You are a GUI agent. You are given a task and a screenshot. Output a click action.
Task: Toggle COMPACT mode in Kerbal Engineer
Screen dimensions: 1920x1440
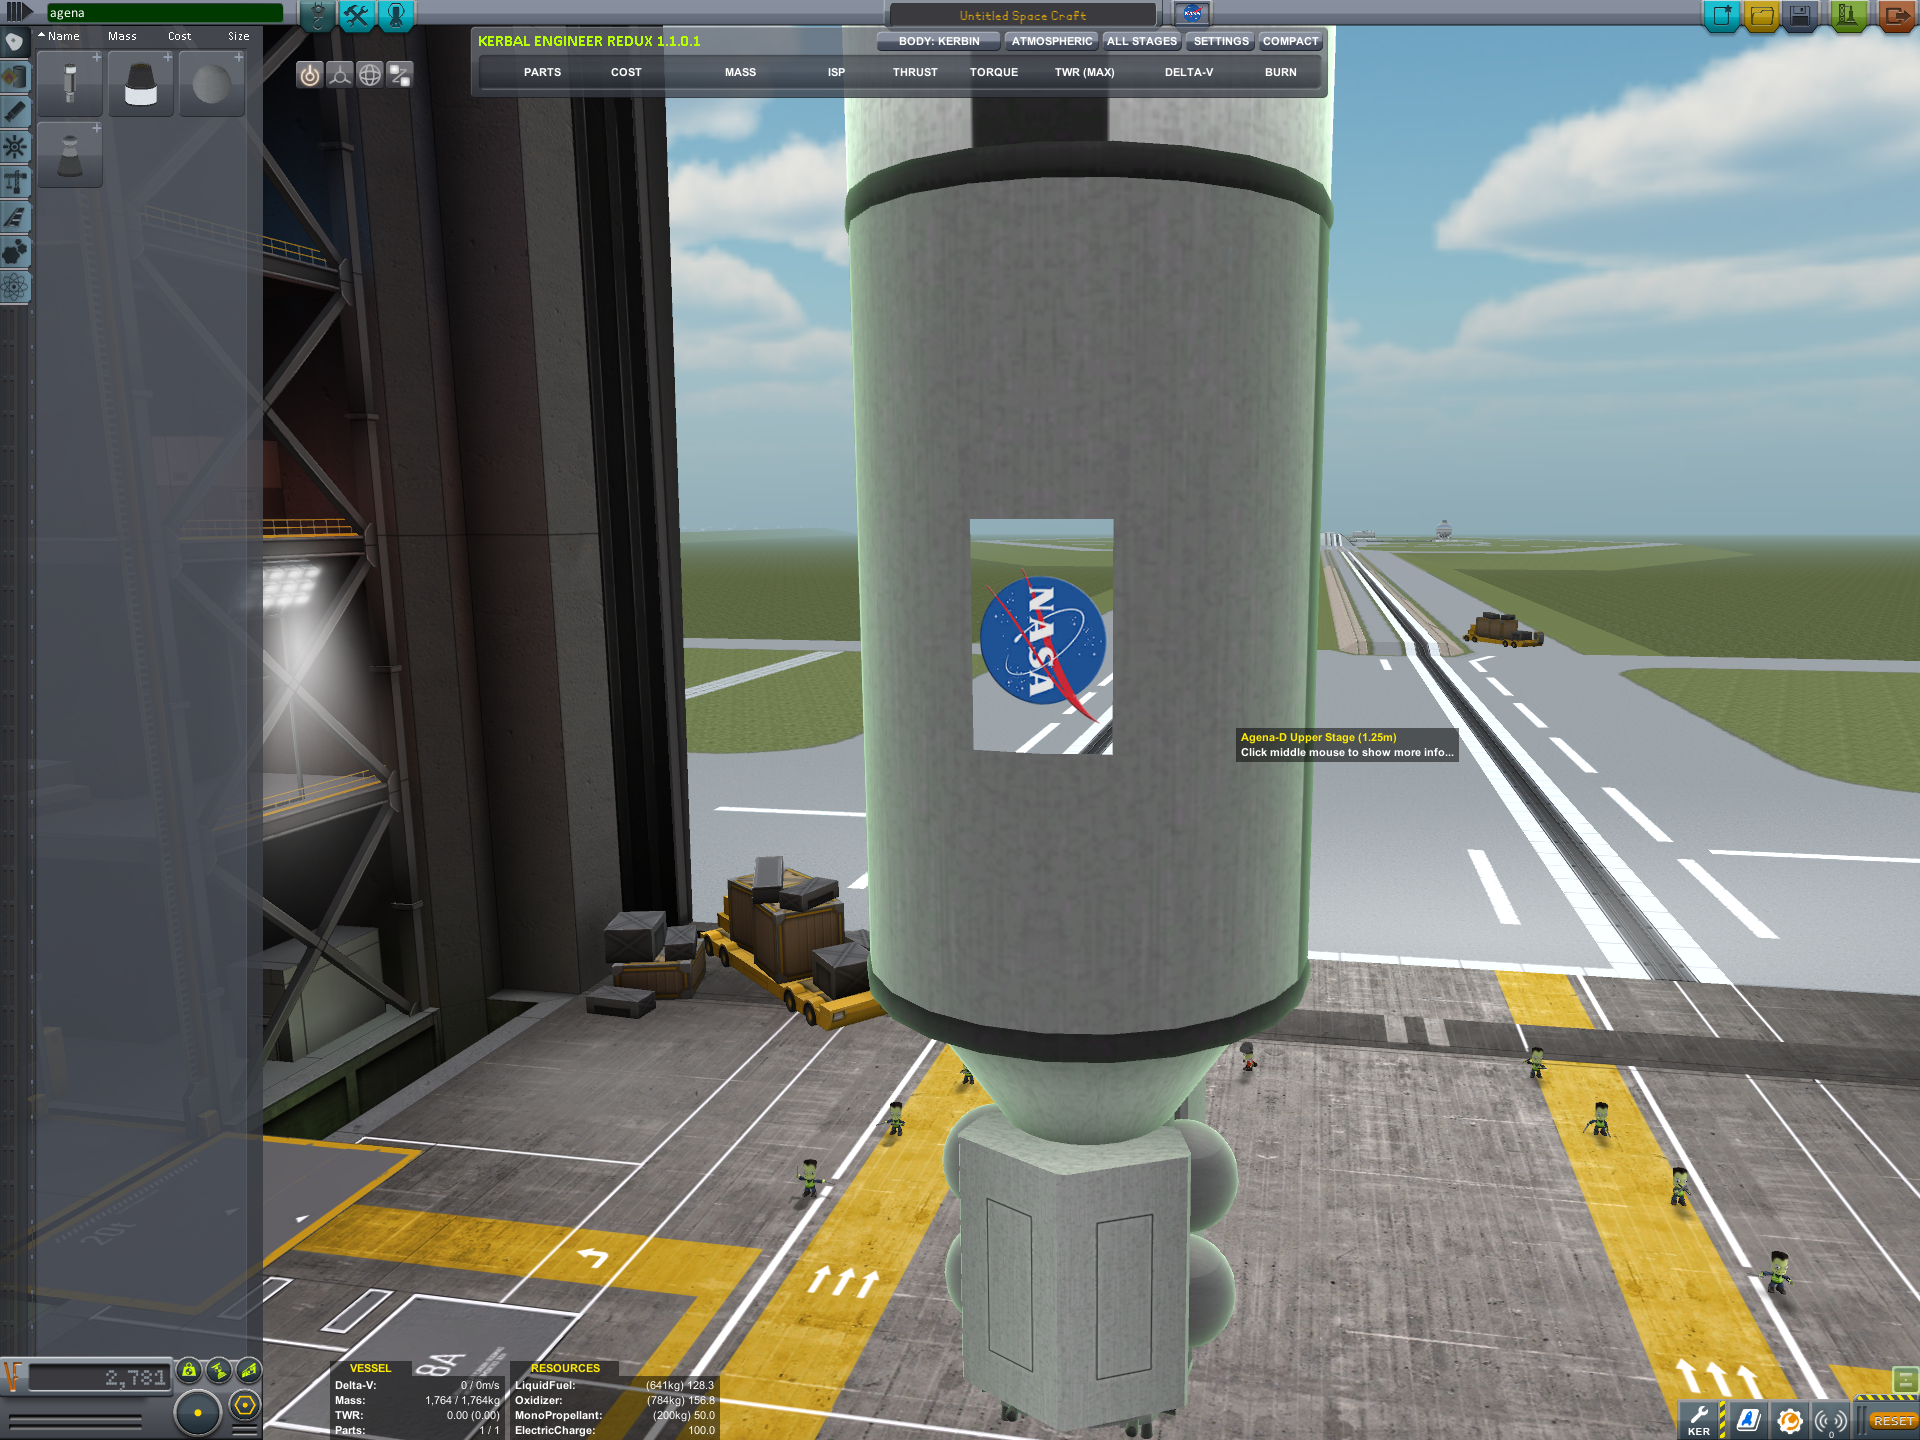[x=1290, y=41]
